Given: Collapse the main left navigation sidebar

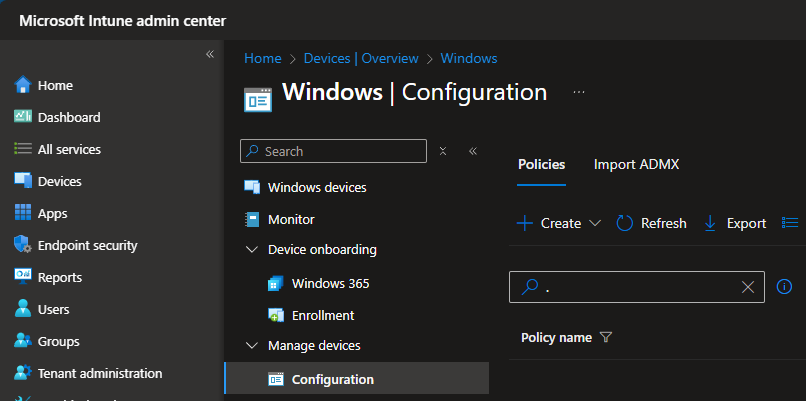Looking at the screenshot, I should click(210, 54).
